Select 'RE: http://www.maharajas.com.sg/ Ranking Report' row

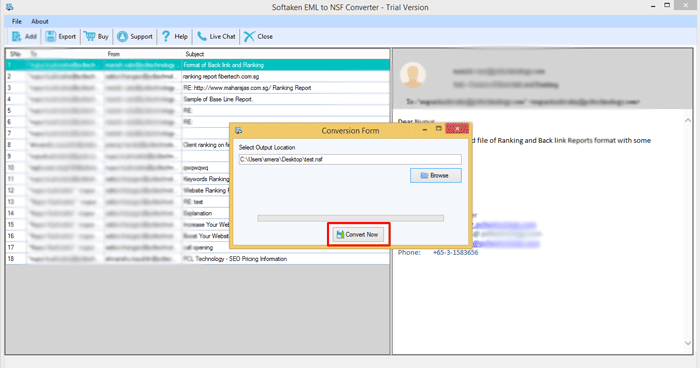pos(197,88)
